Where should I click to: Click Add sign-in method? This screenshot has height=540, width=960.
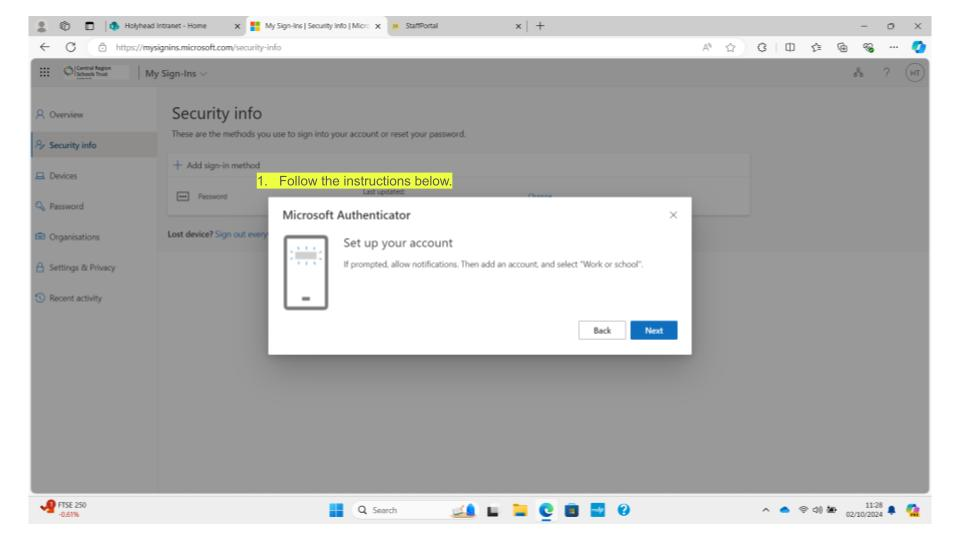point(217,165)
